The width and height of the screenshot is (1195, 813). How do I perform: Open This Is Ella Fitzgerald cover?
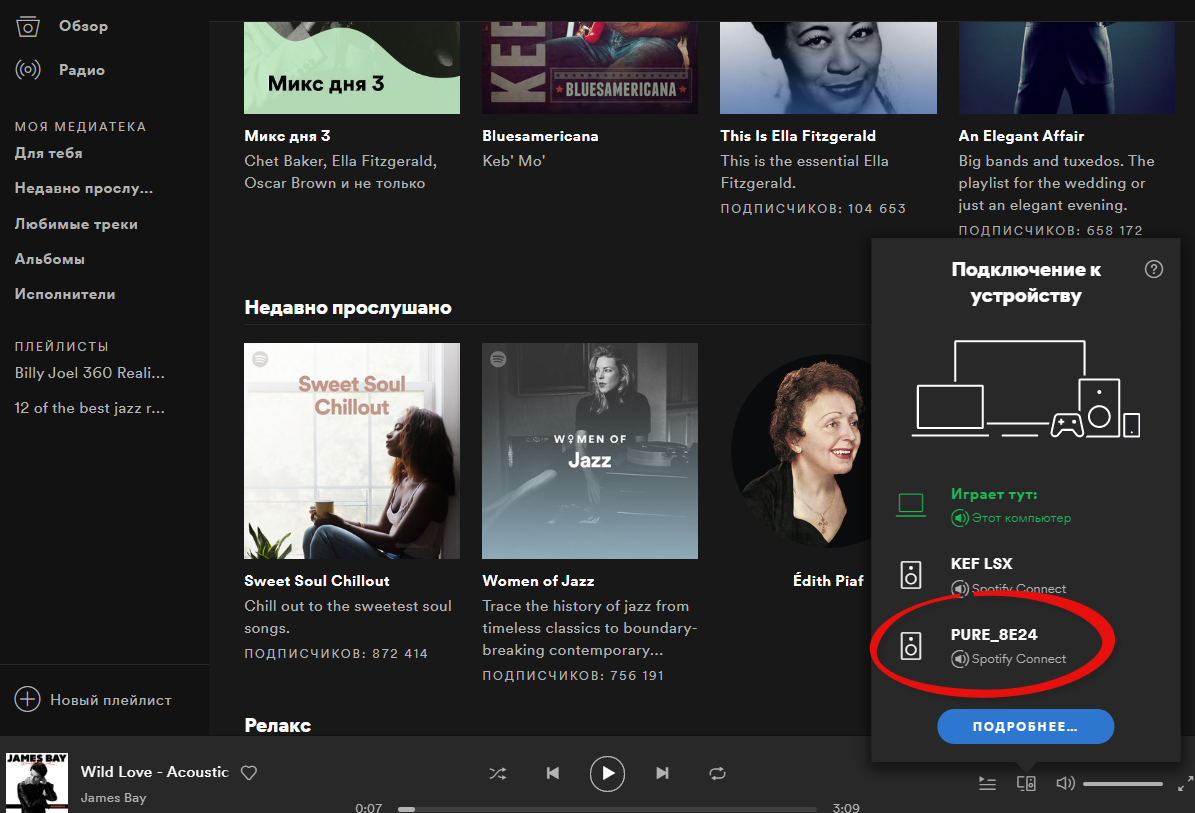828,68
